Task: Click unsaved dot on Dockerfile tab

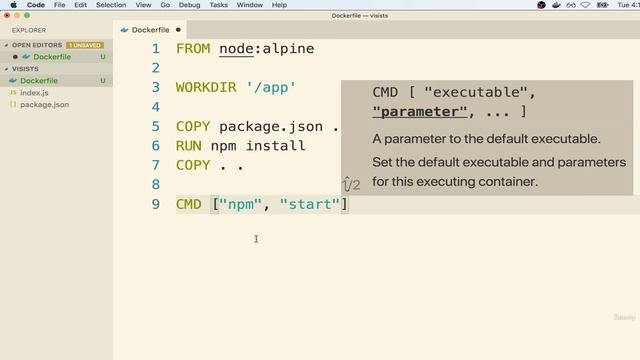Action: click(x=178, y=30)
